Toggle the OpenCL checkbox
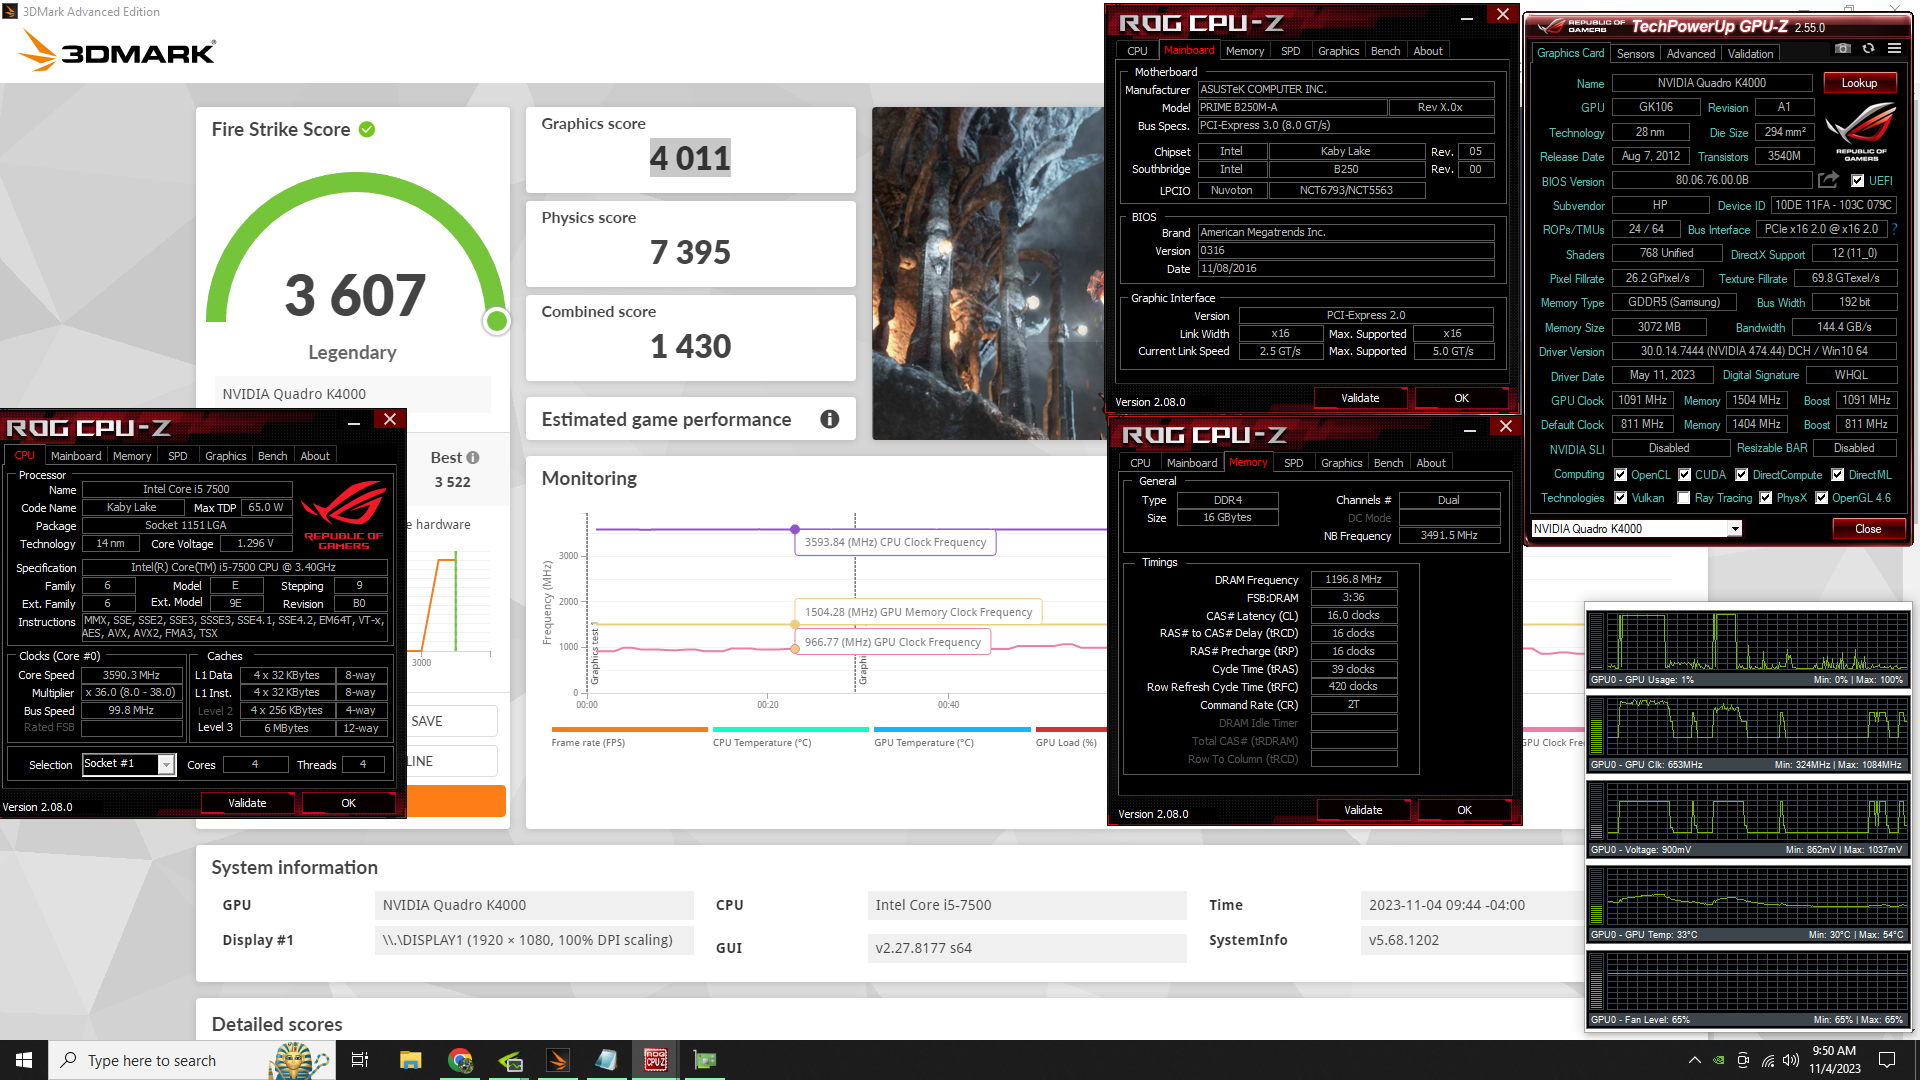 pyautogui.click(x=1620, y=475)
